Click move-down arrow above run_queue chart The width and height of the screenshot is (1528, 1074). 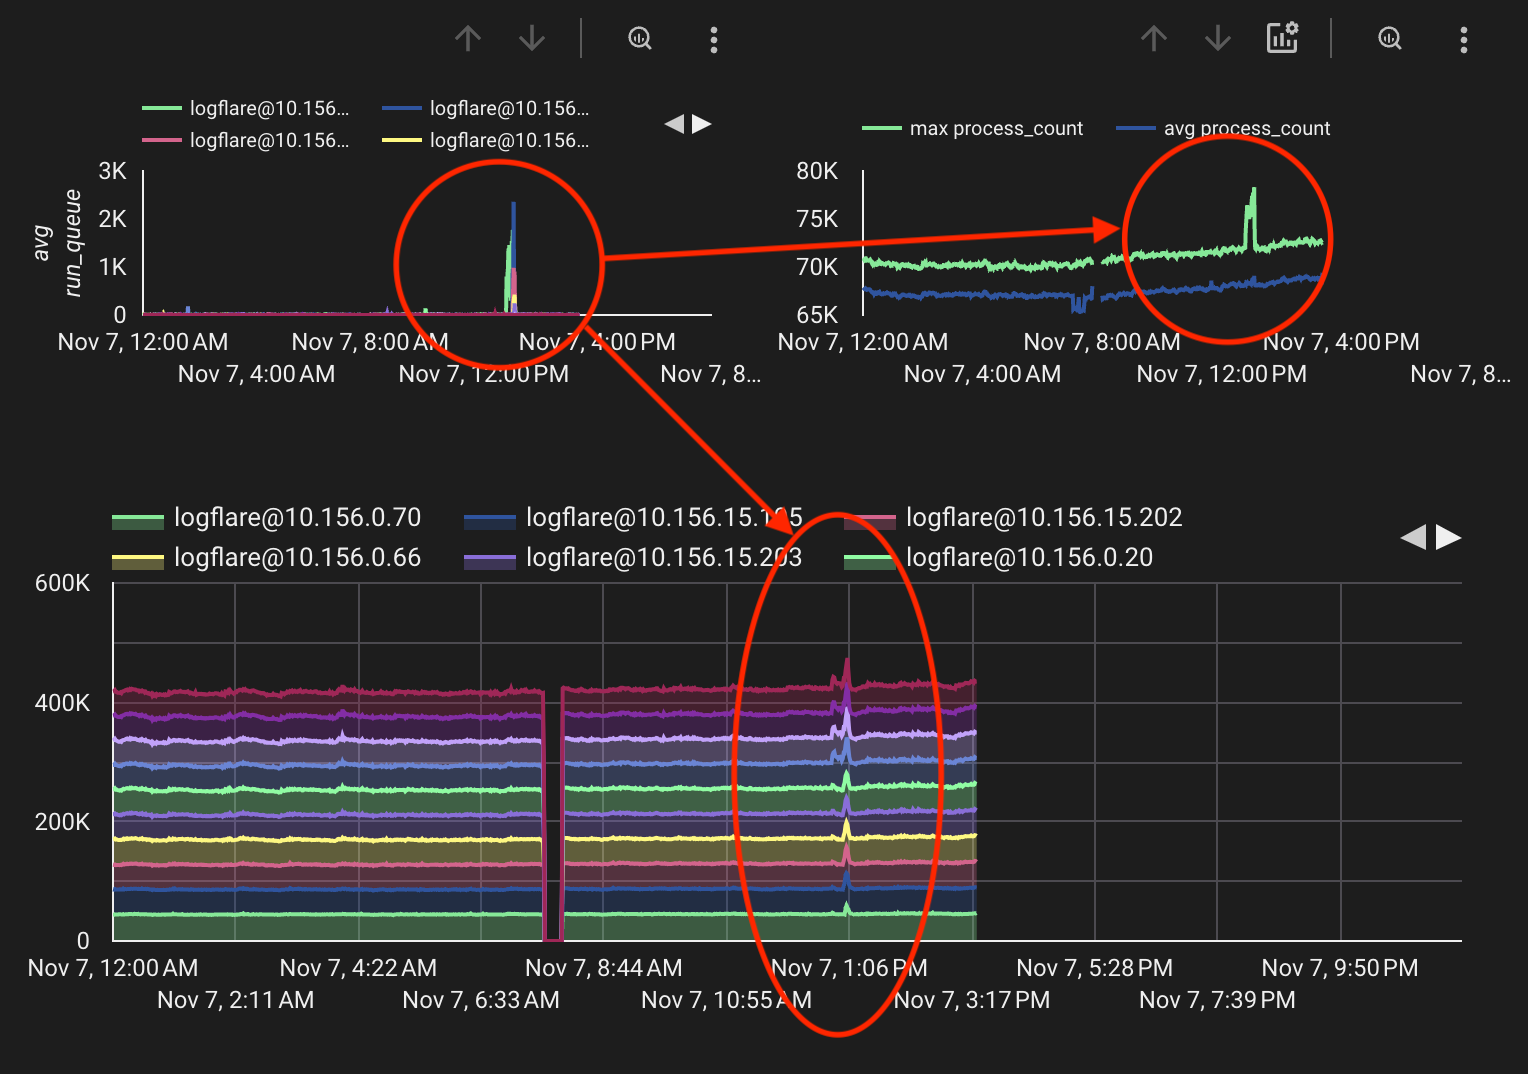532,39
